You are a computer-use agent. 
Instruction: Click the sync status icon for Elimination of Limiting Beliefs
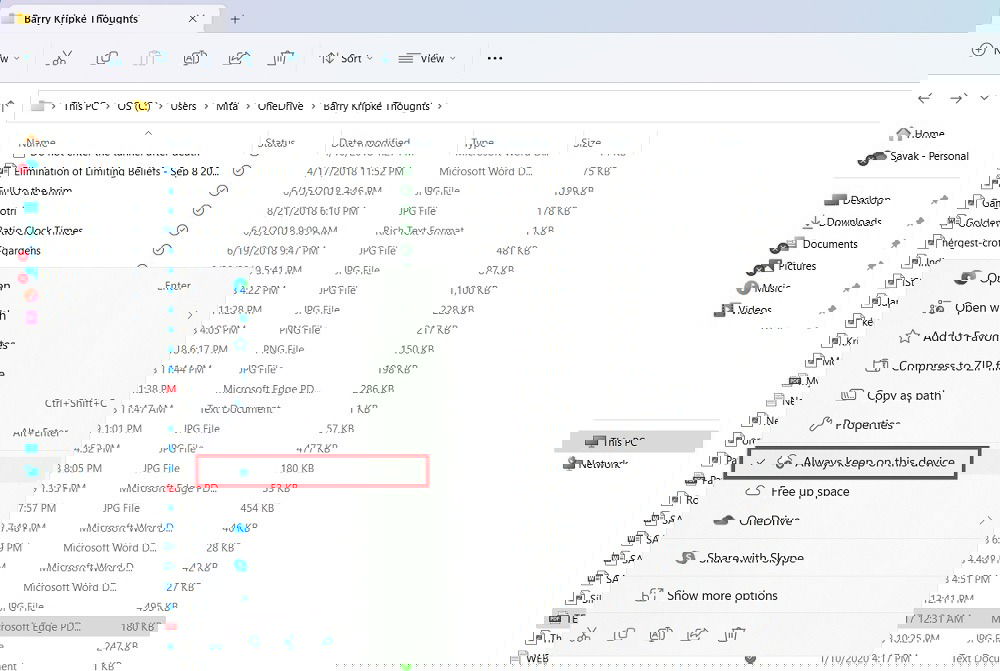241,171
